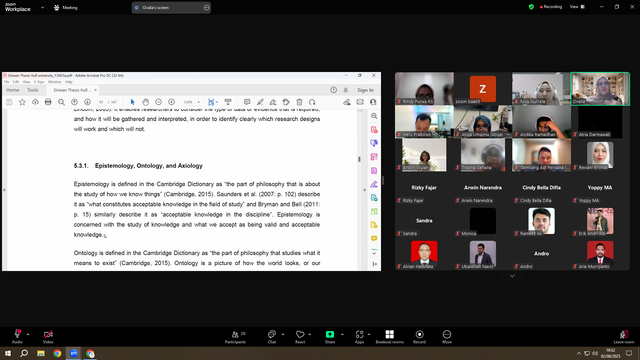Zoom in with plus circle

(x=171, y=102)
